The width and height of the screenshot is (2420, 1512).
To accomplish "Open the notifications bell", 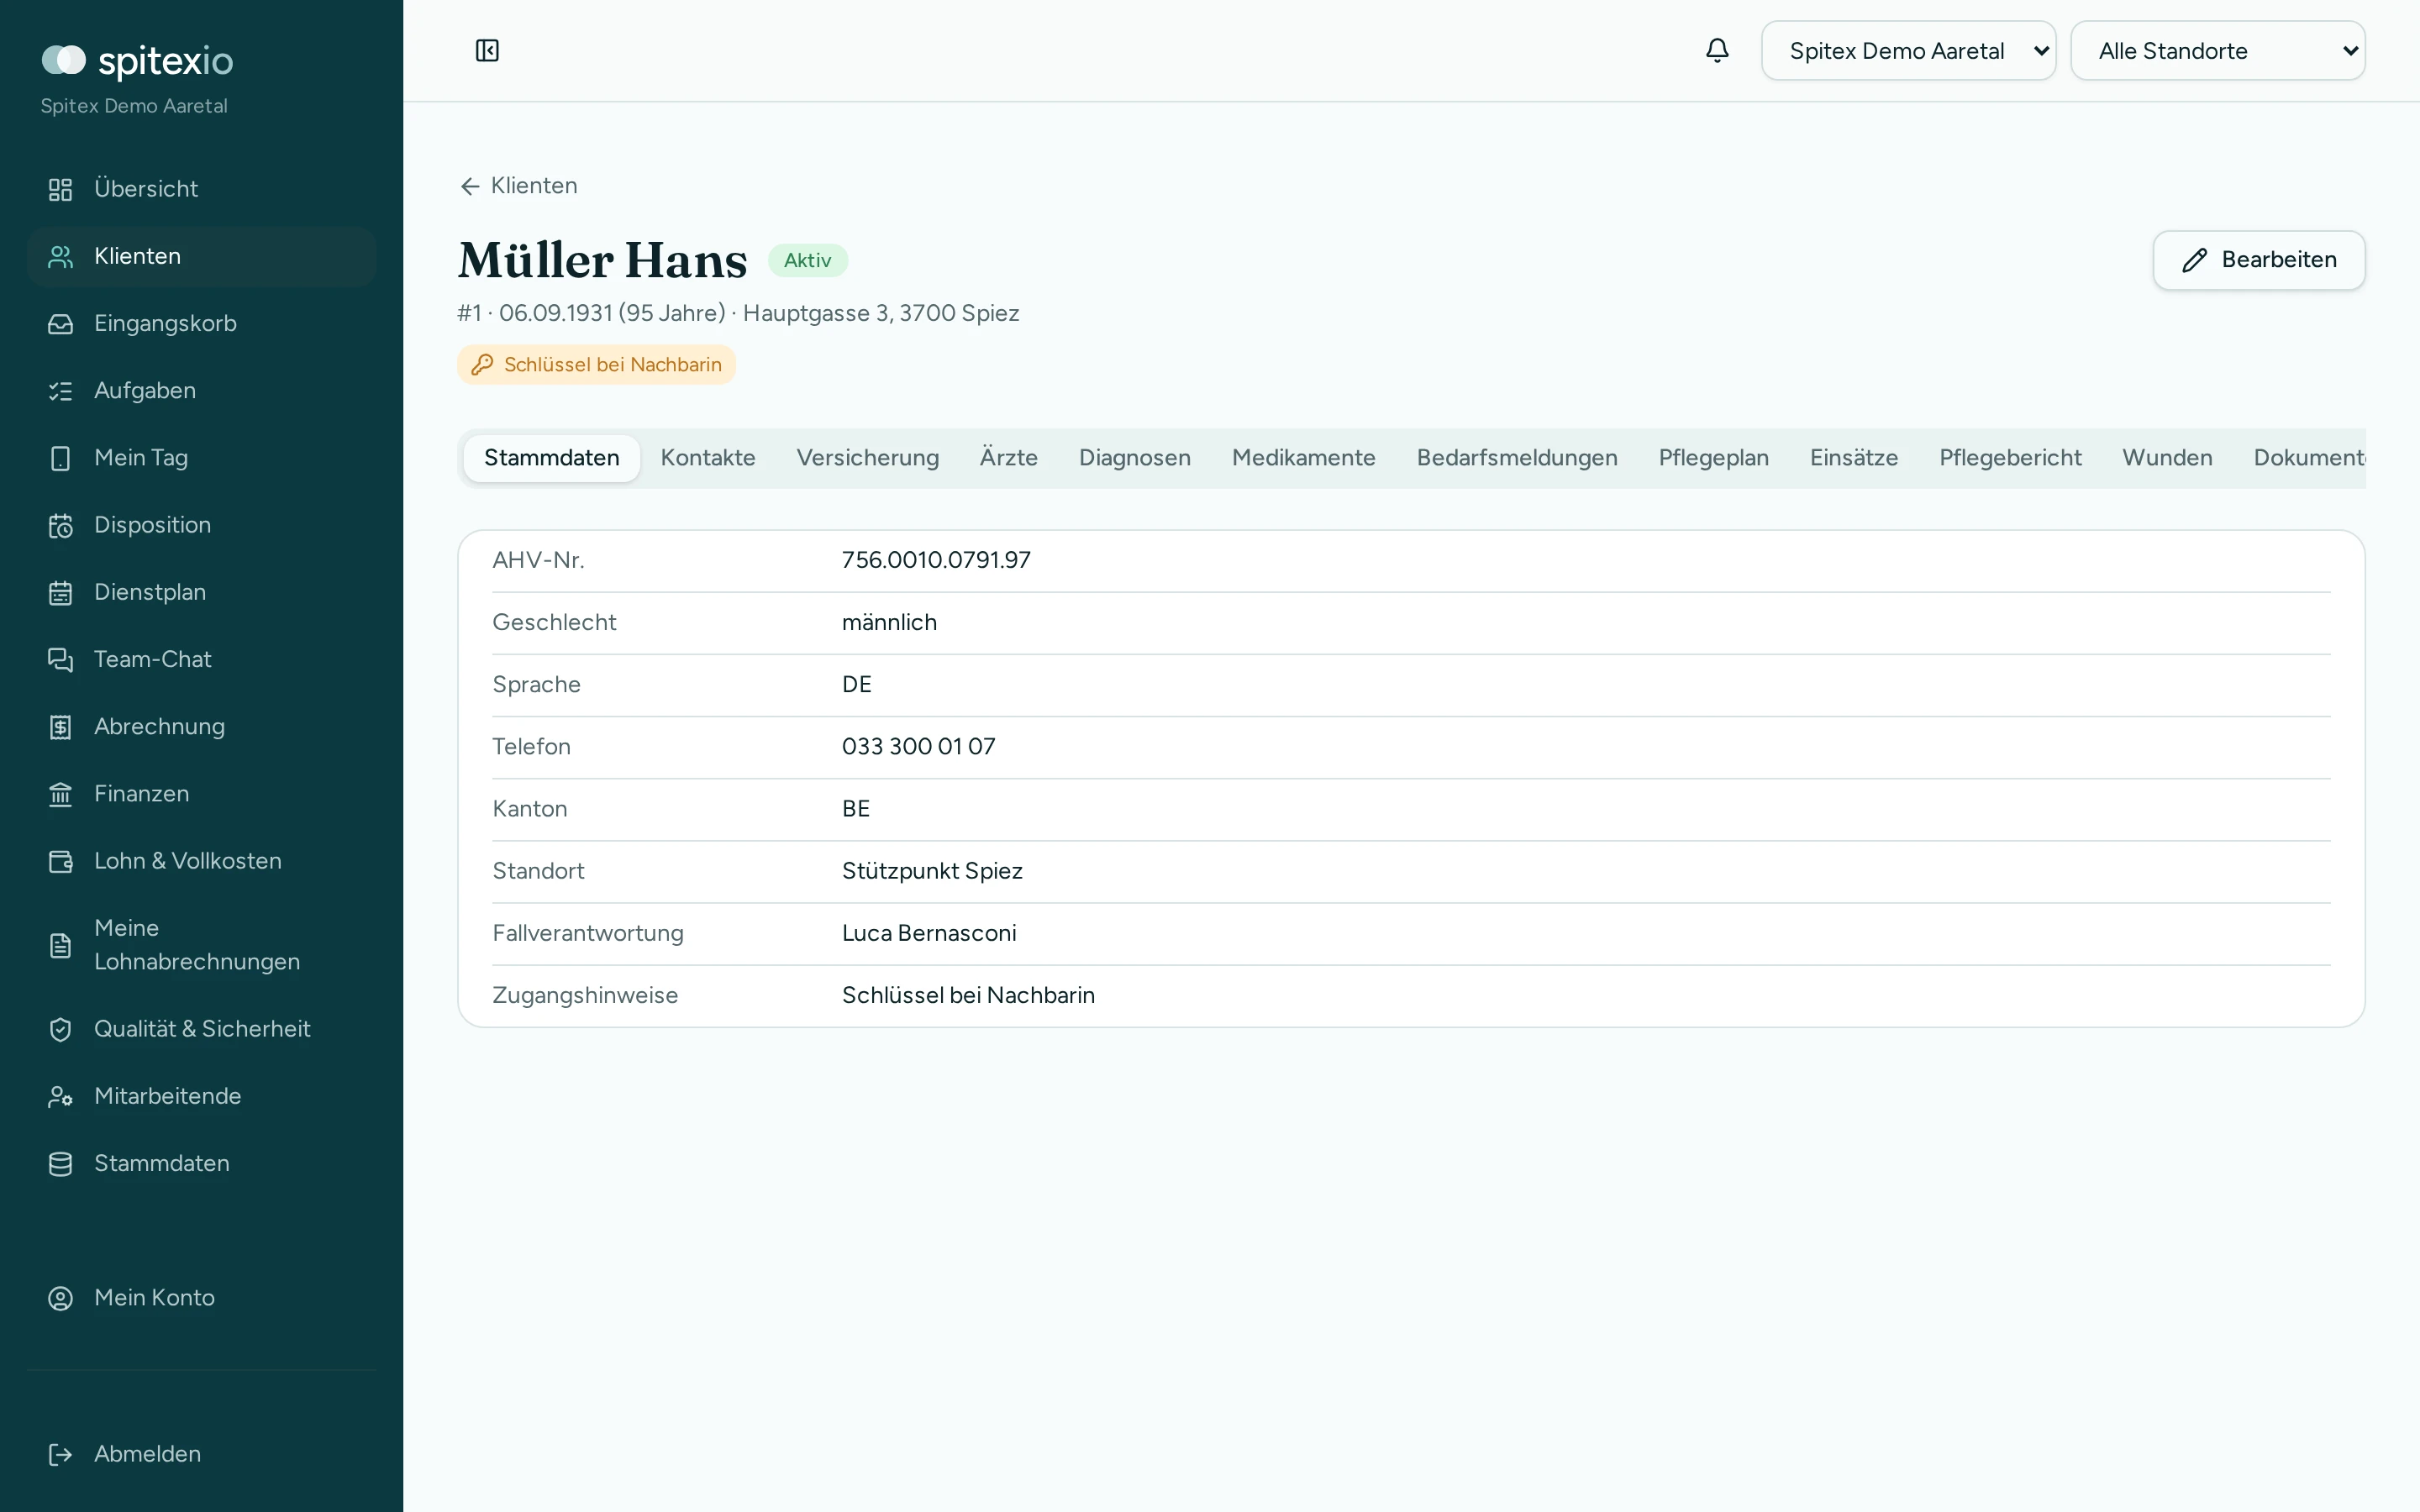I will pos(1717,50).
